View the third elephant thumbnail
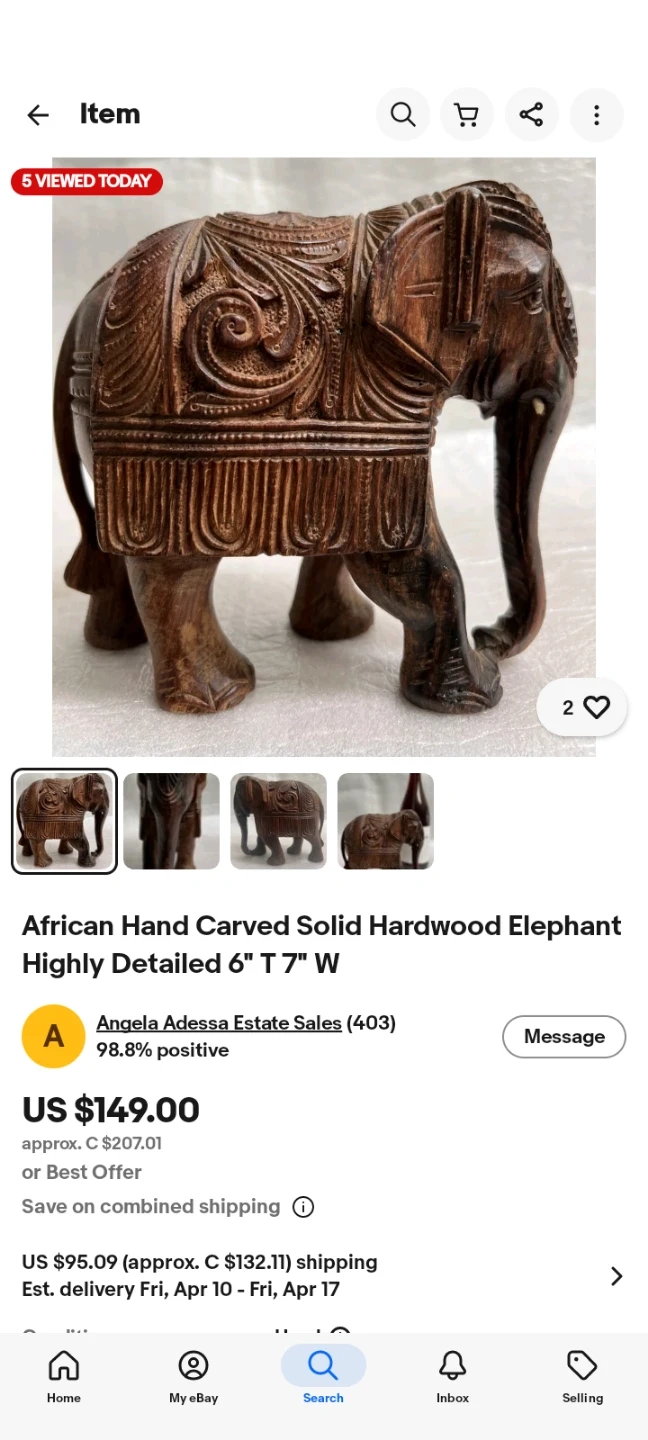The width and height of the screenshot is (648, 1440). click(278, 821)
